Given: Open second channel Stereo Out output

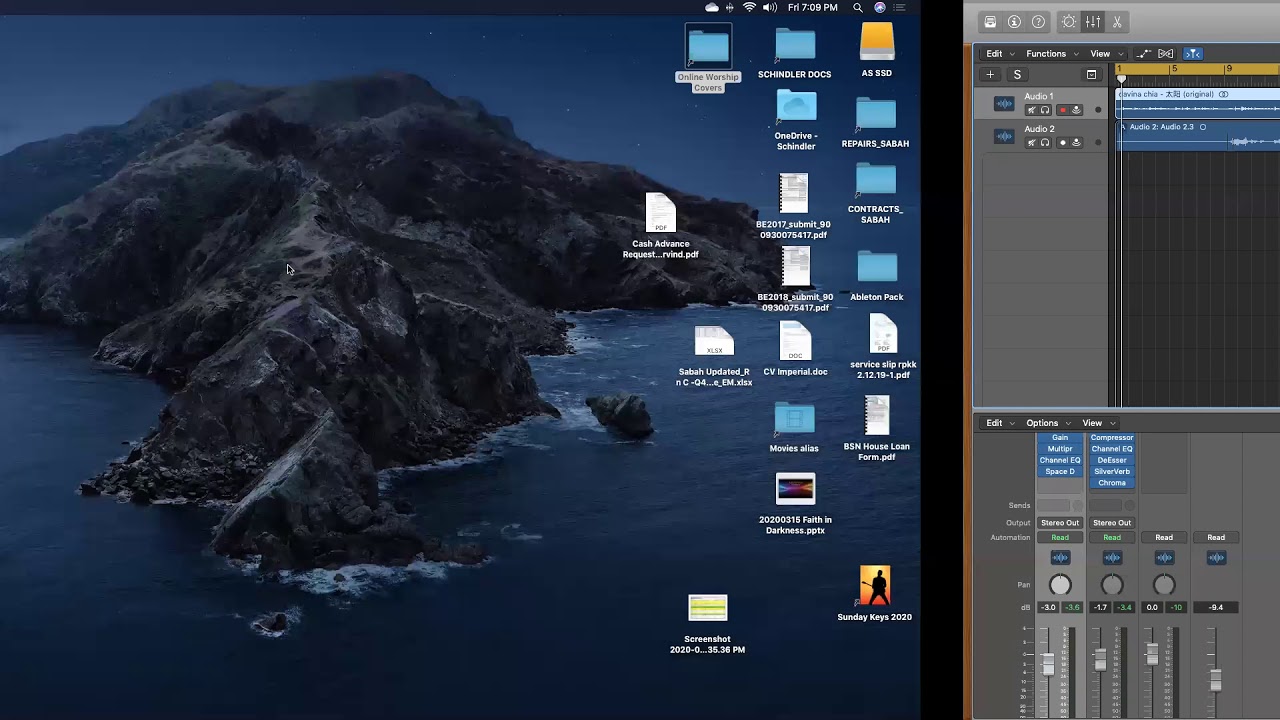Looking at the screenshot, I should [x=1112, y=523].
